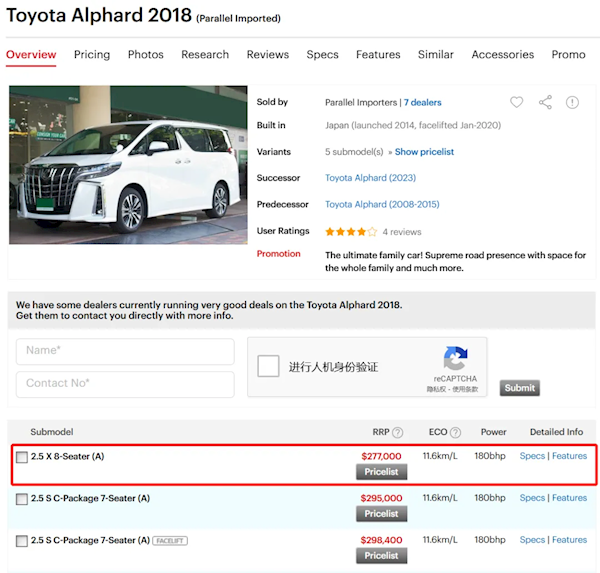
Task: Open the 7 dealers link
Action: pos(423,103)
